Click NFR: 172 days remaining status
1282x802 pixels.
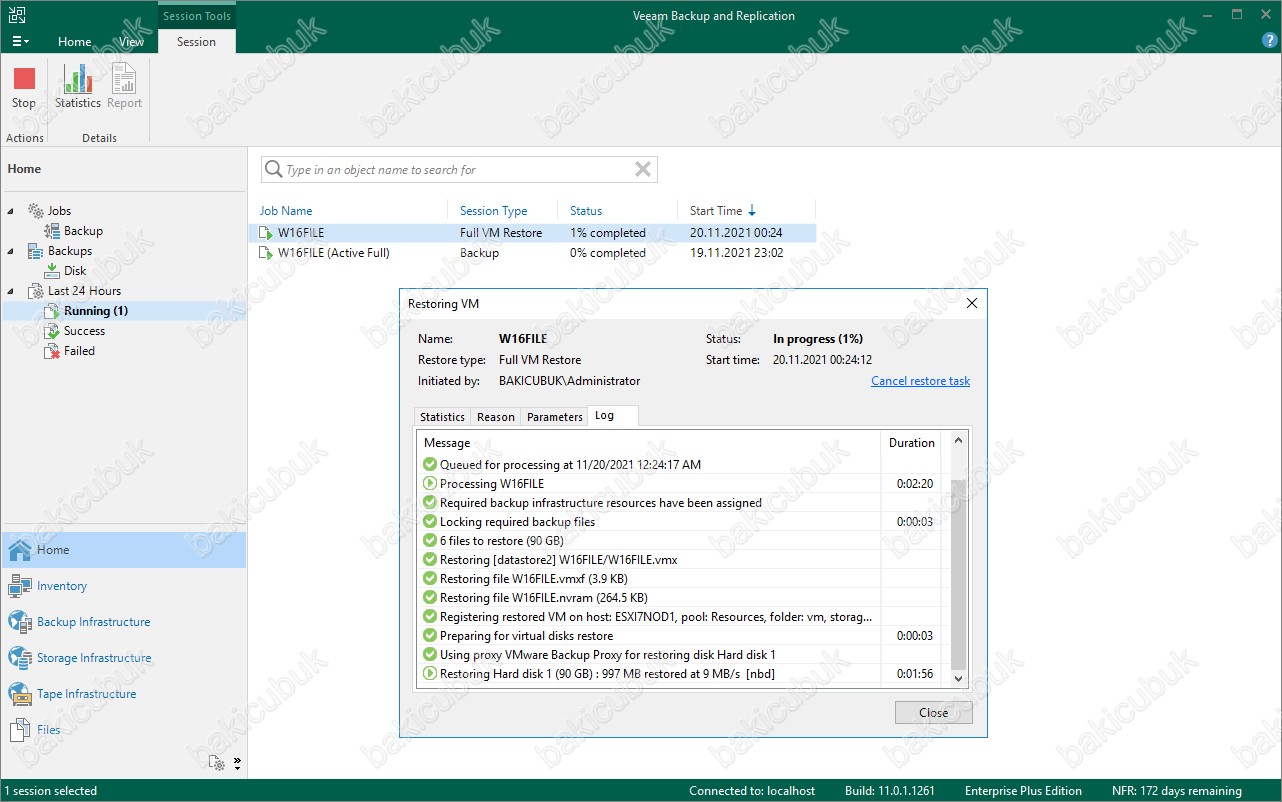pyautogui.click(x=1176, y=791)
